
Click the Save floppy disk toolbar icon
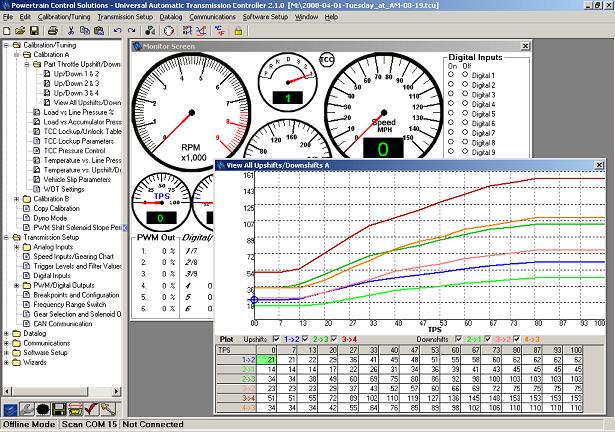[x=34, y=31]
